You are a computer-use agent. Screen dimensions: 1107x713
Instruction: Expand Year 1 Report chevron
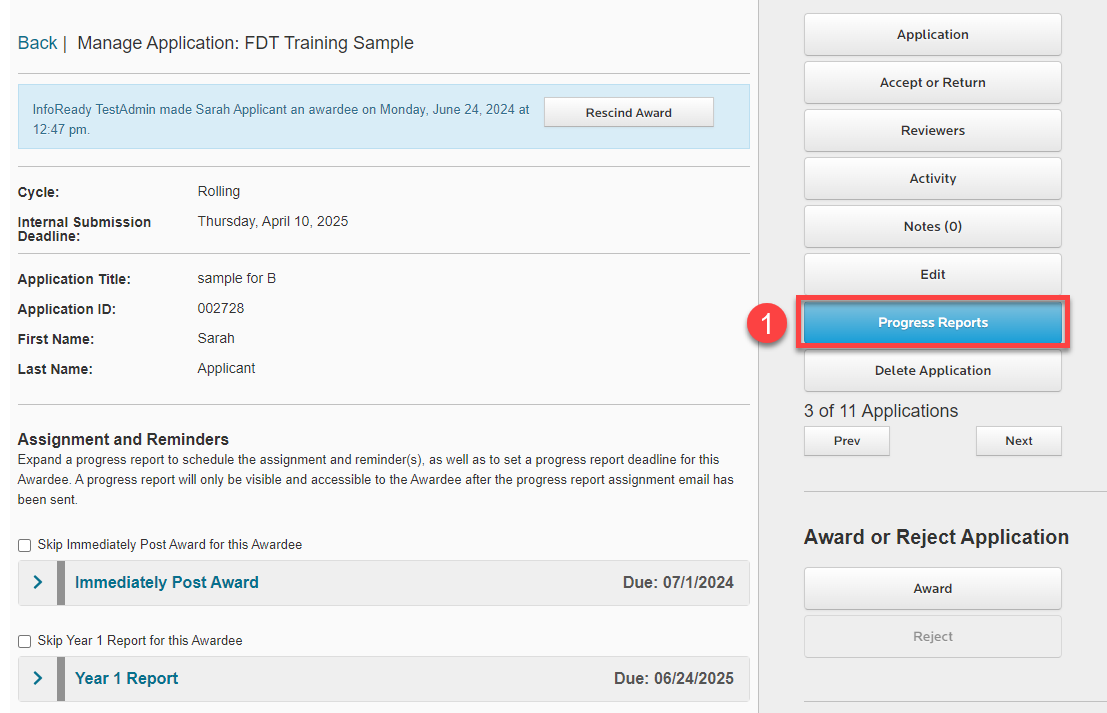coord(38,678)
